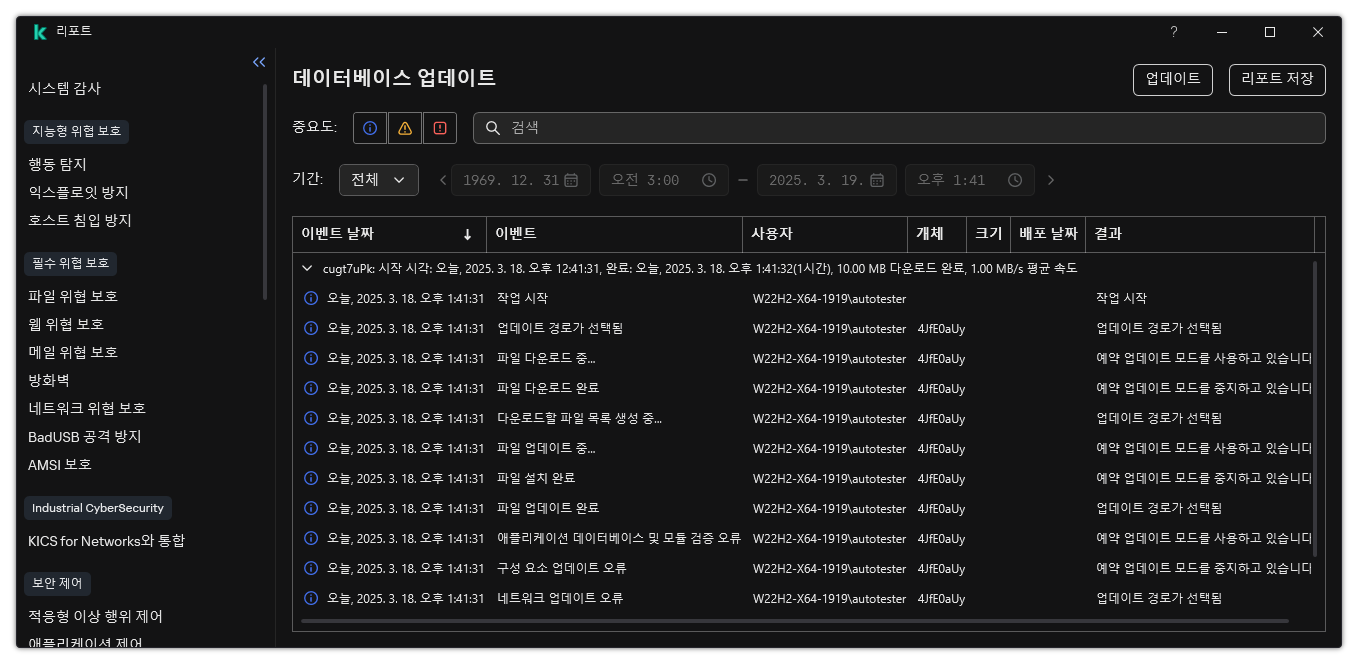Click the info icon on the 작업 시작 event row
The width and height of the screenshot is (1358, 664).
(x=310, y=298)
